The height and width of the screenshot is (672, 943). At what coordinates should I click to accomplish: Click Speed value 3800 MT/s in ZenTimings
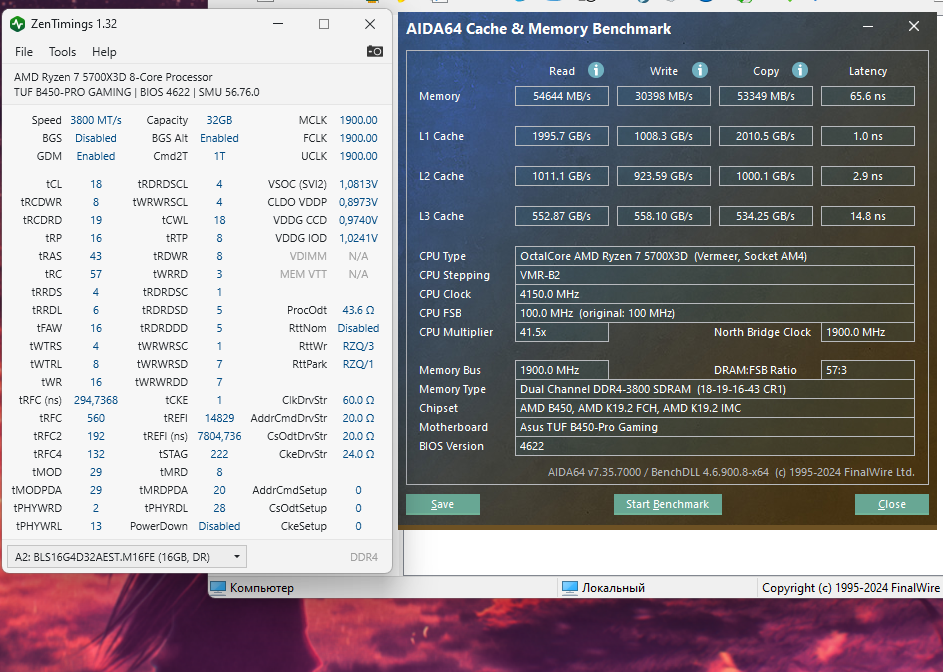(96, 120)
